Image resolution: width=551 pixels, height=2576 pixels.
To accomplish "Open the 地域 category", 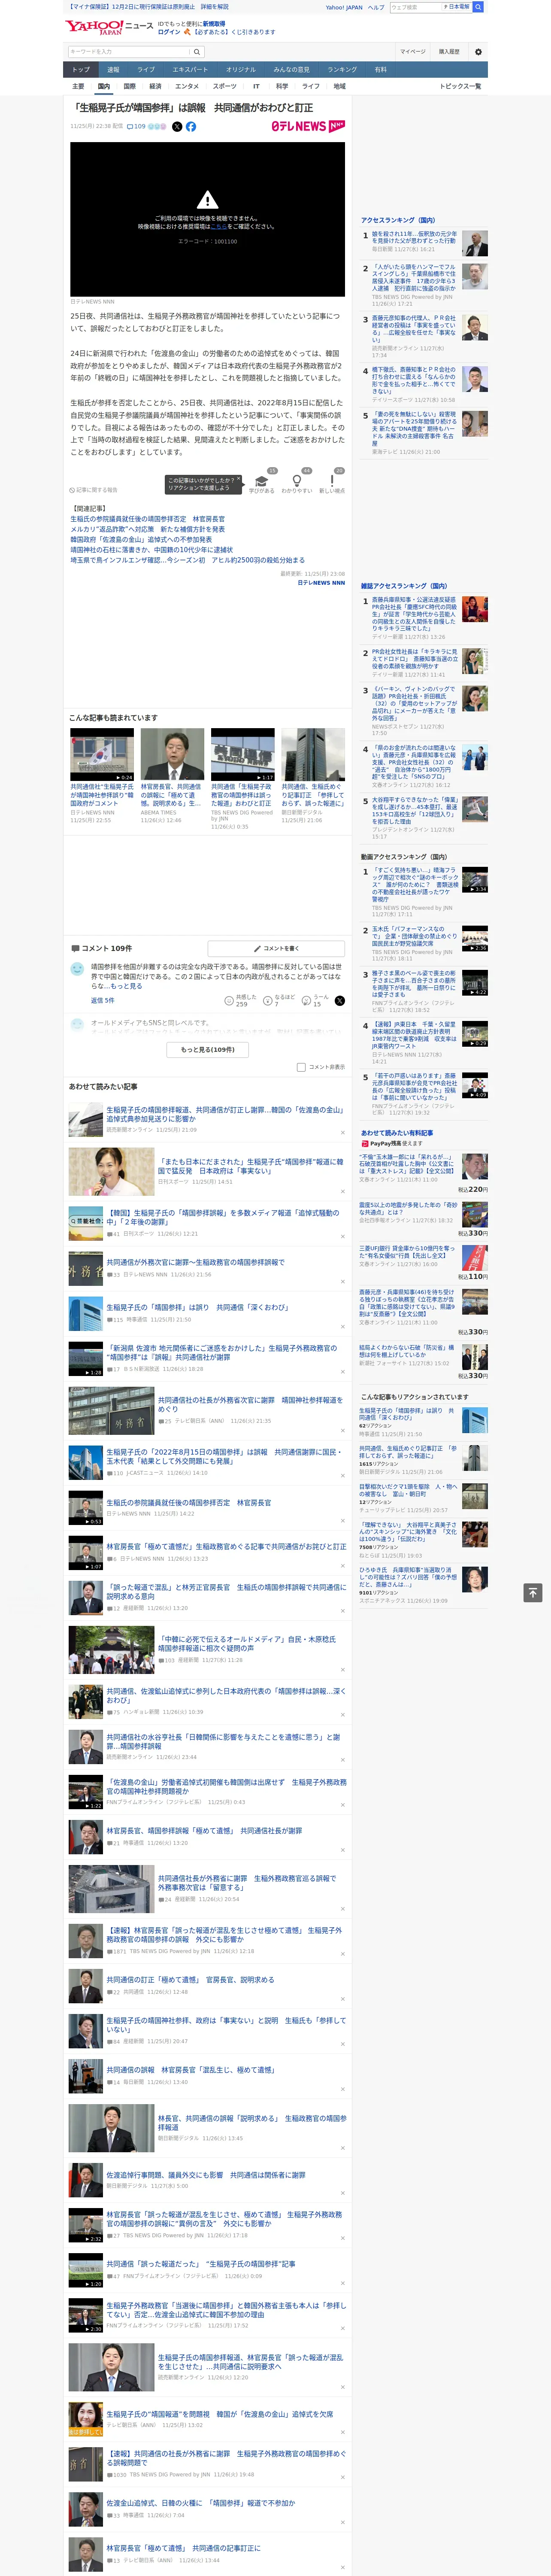I will coord(340,86).
